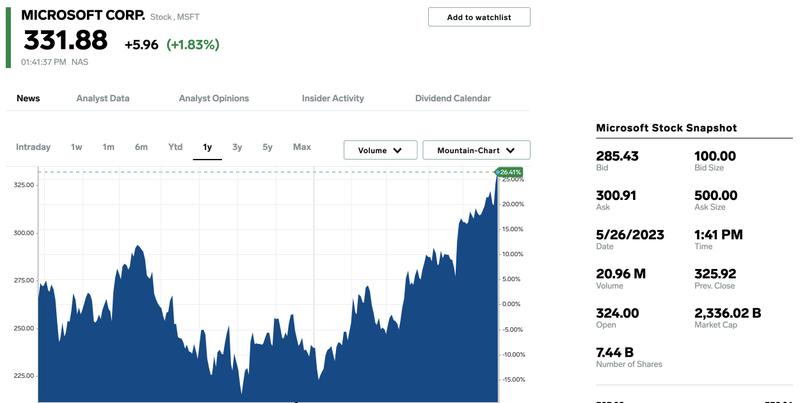Go to the Insider Activity tab
The width and height of the screenshot is (800, 403).
(333, 98)
